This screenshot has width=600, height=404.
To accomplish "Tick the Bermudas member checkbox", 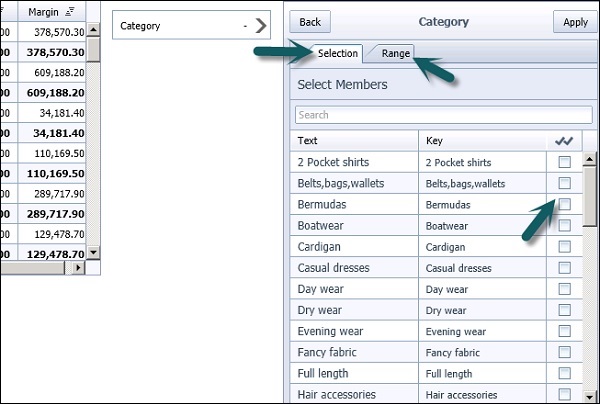I will pyautogui.click(x=565, y=204).
